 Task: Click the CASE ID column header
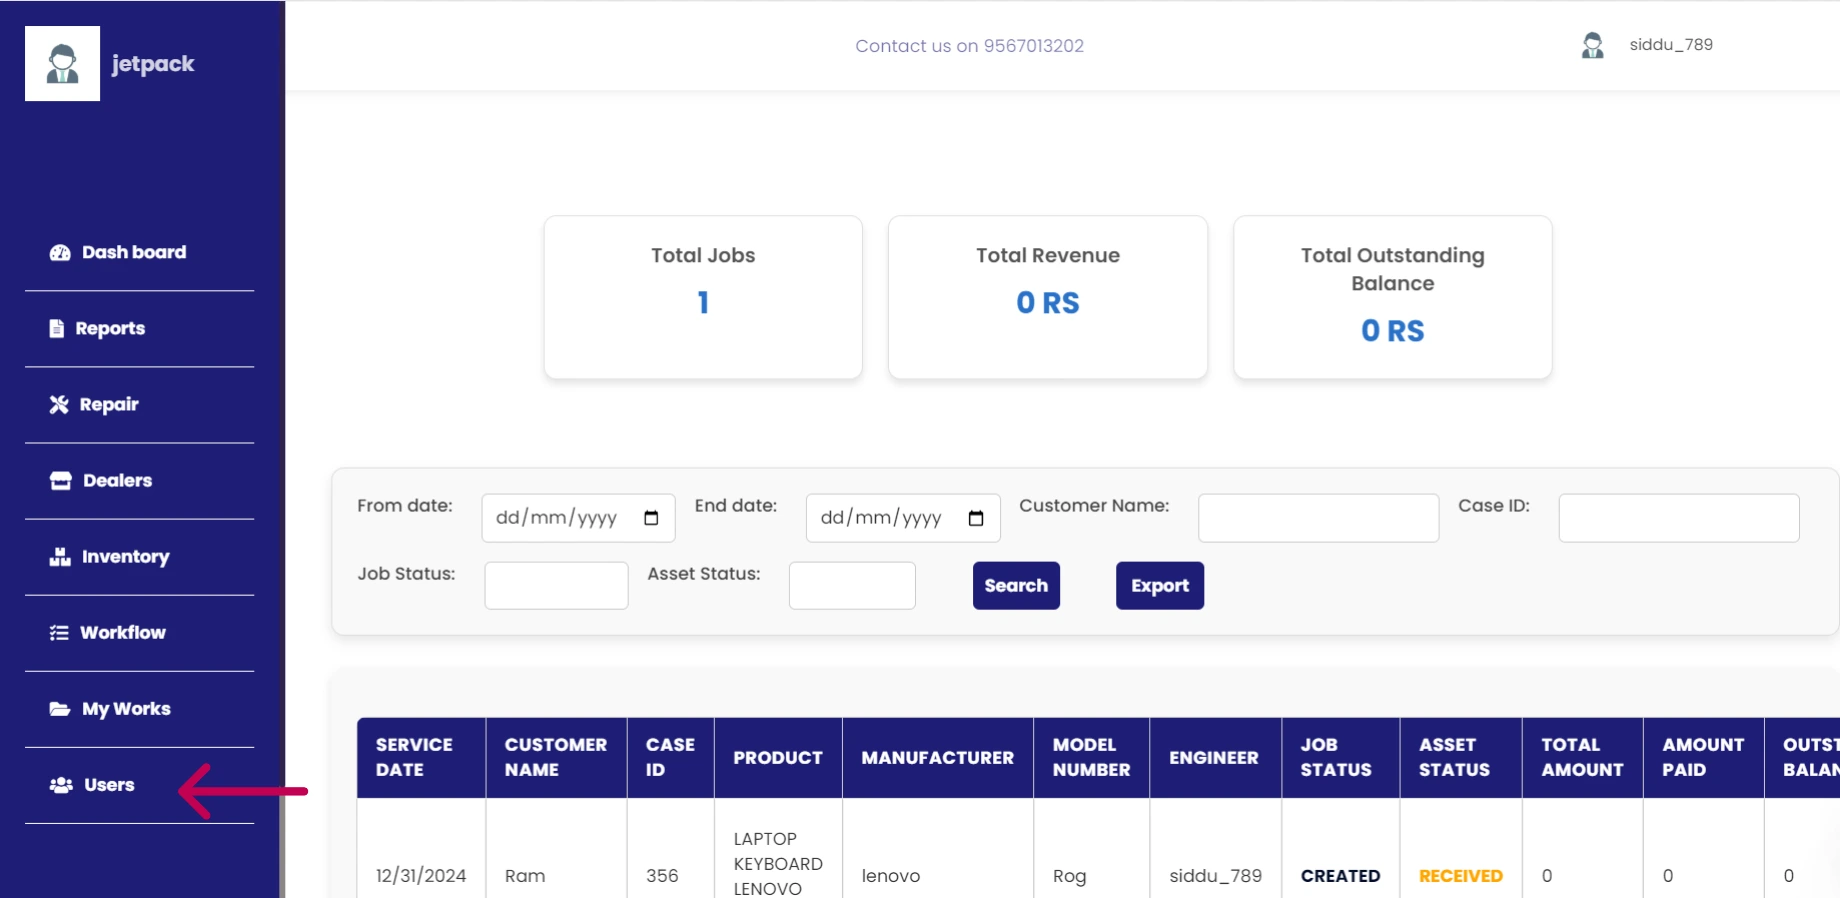pyautogui.click(x=670, y=758)
